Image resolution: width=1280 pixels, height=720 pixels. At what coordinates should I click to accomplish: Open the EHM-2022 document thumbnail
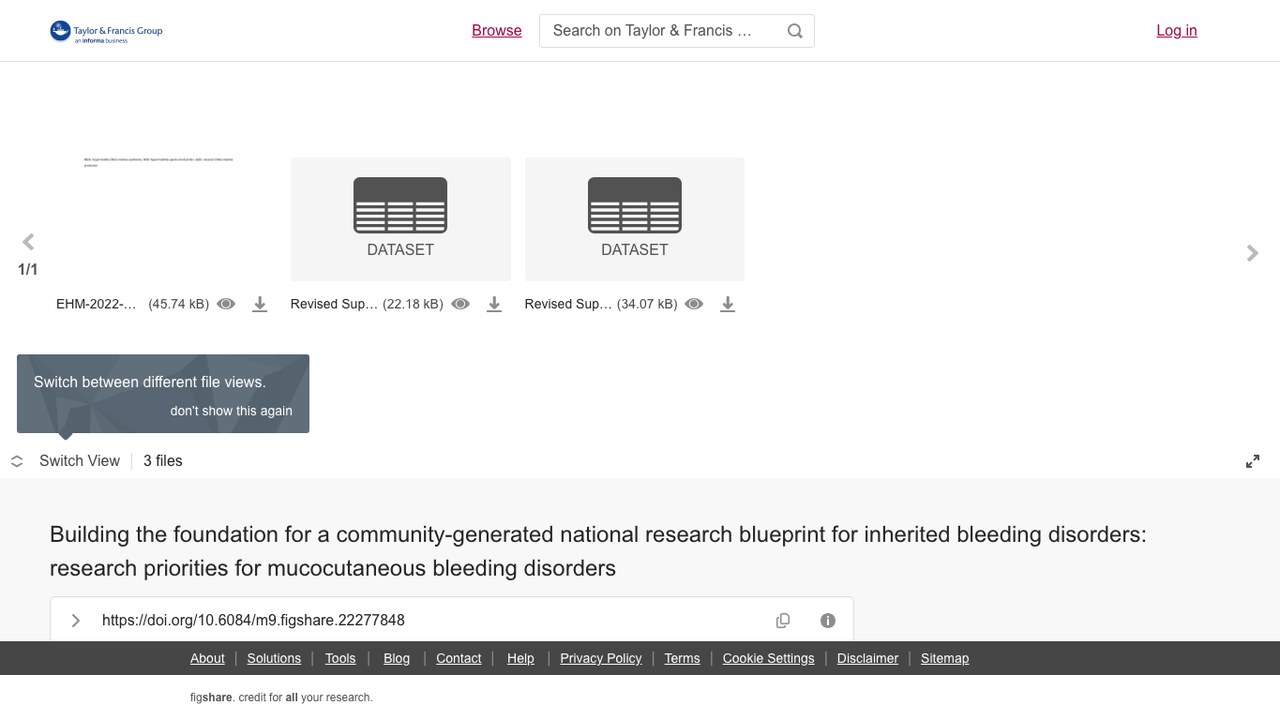click(x=166, y=219)
